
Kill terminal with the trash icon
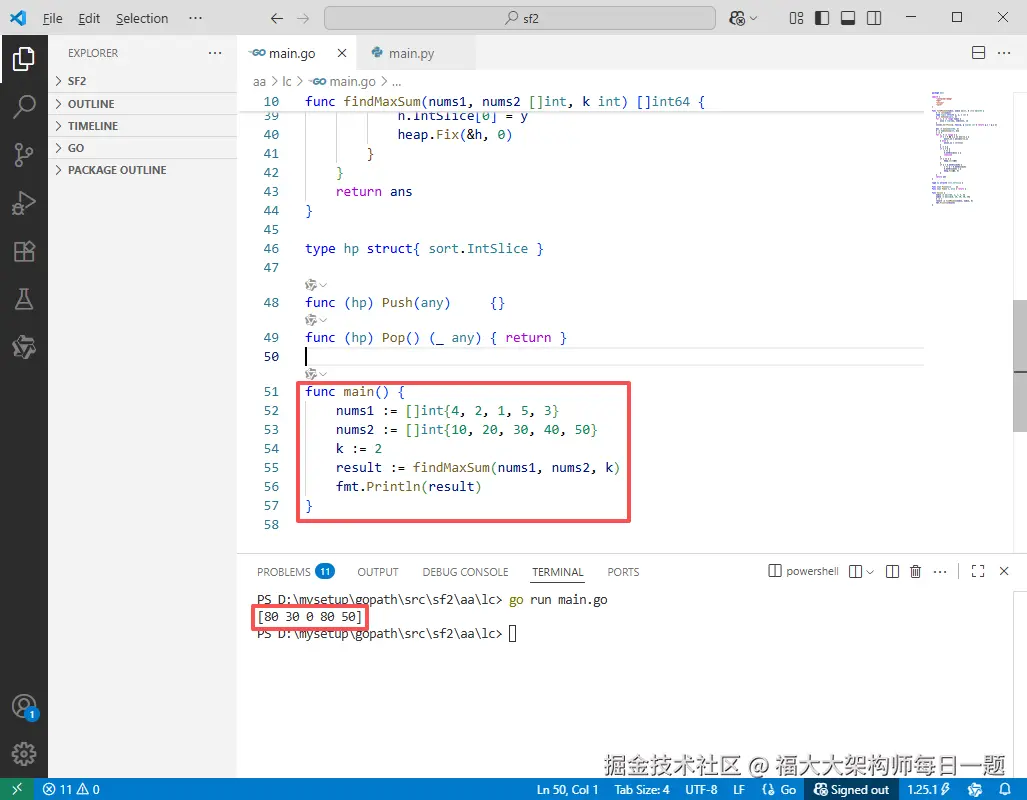pos(916,572)
